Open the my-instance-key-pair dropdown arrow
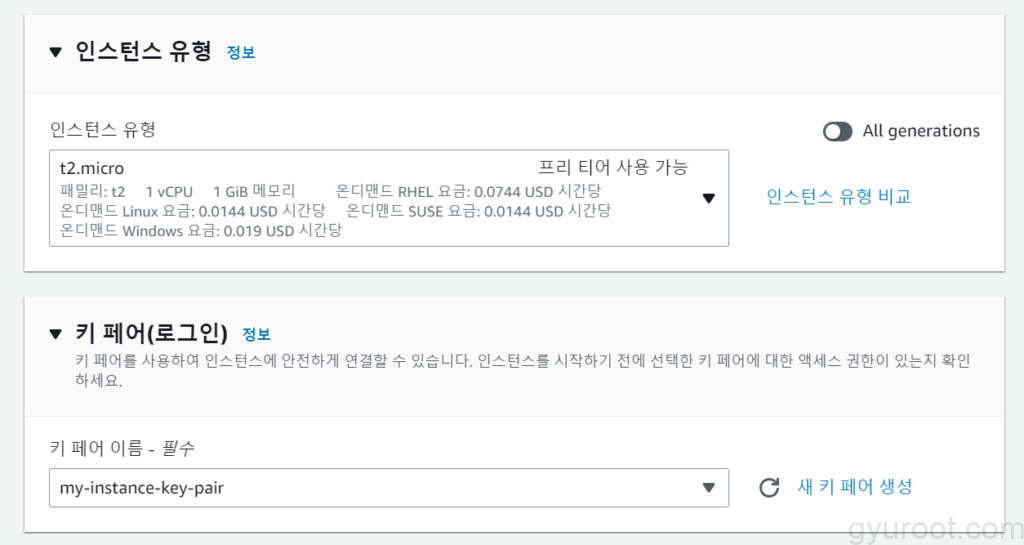This screenshot has height=545, width=1024. coord(708,488)
